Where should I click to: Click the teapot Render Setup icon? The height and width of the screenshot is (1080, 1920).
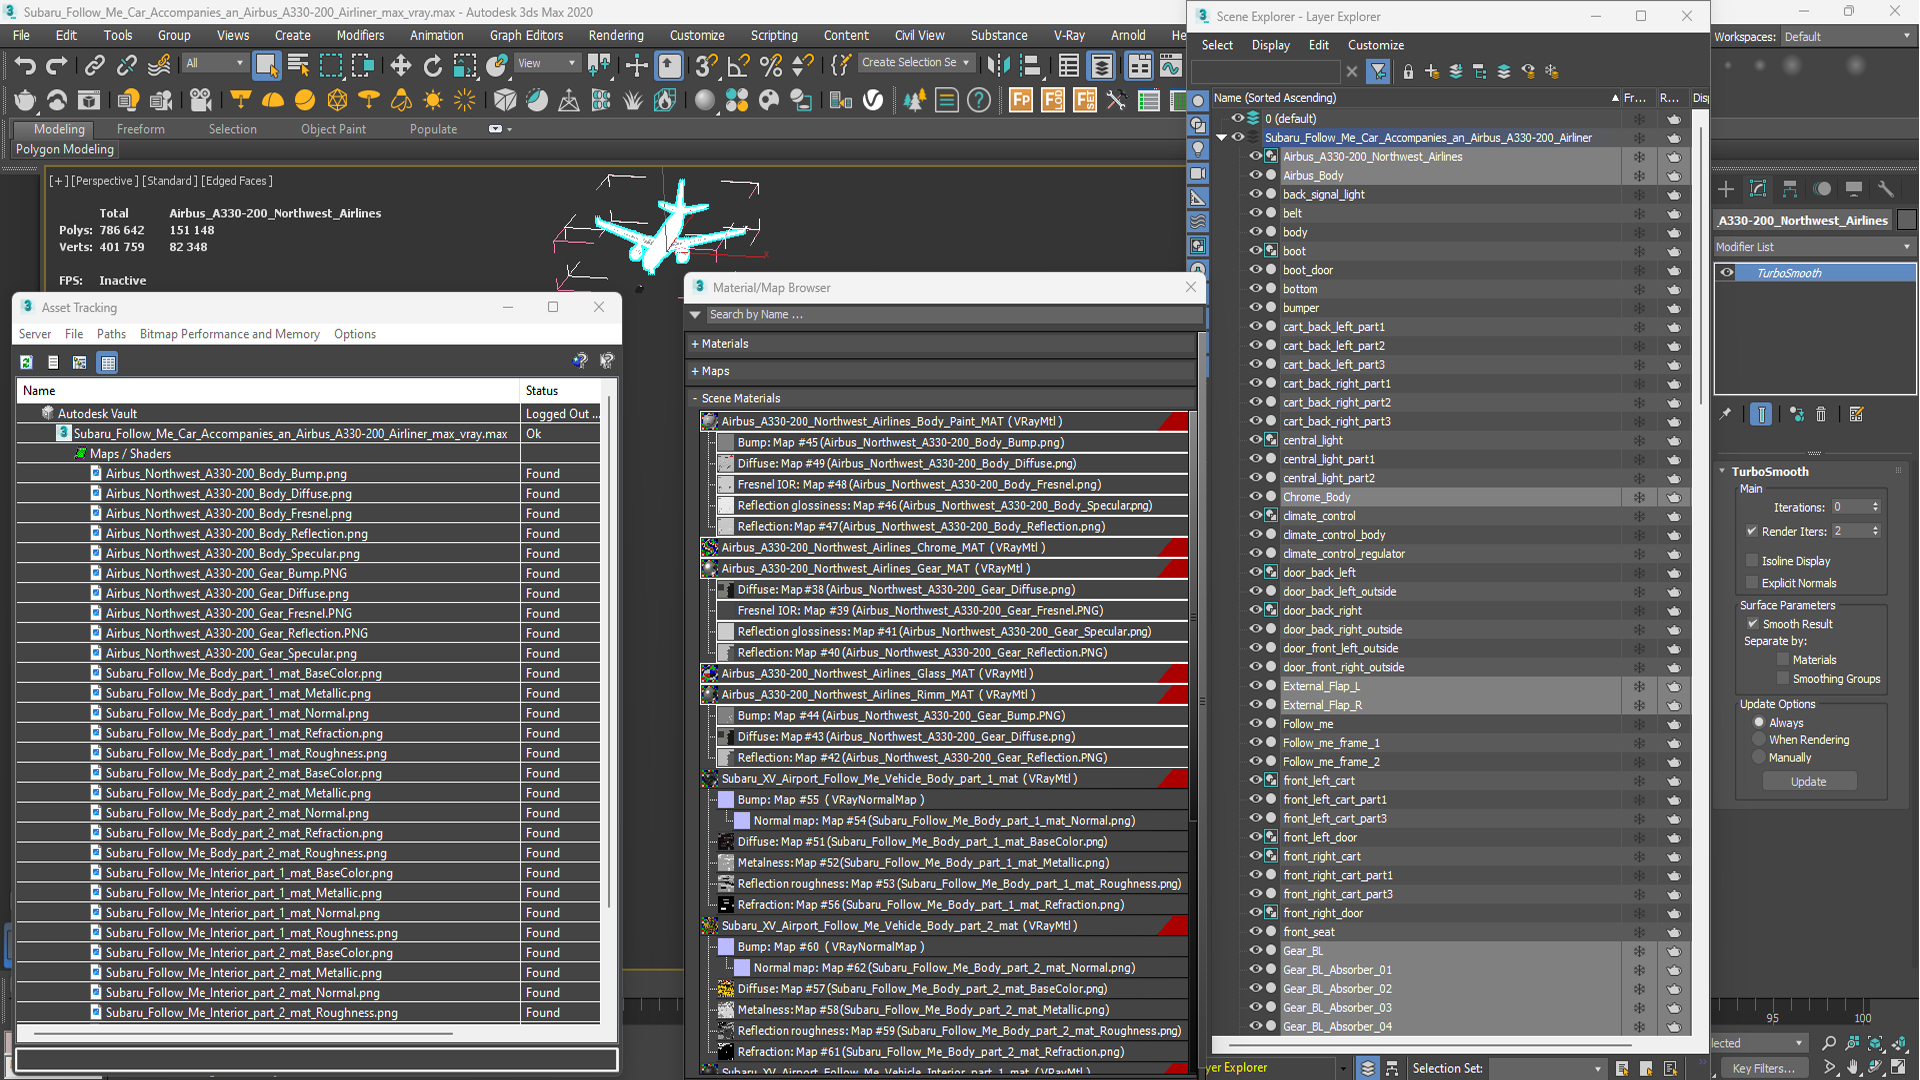pyautogui.click(x=25, y=100)
